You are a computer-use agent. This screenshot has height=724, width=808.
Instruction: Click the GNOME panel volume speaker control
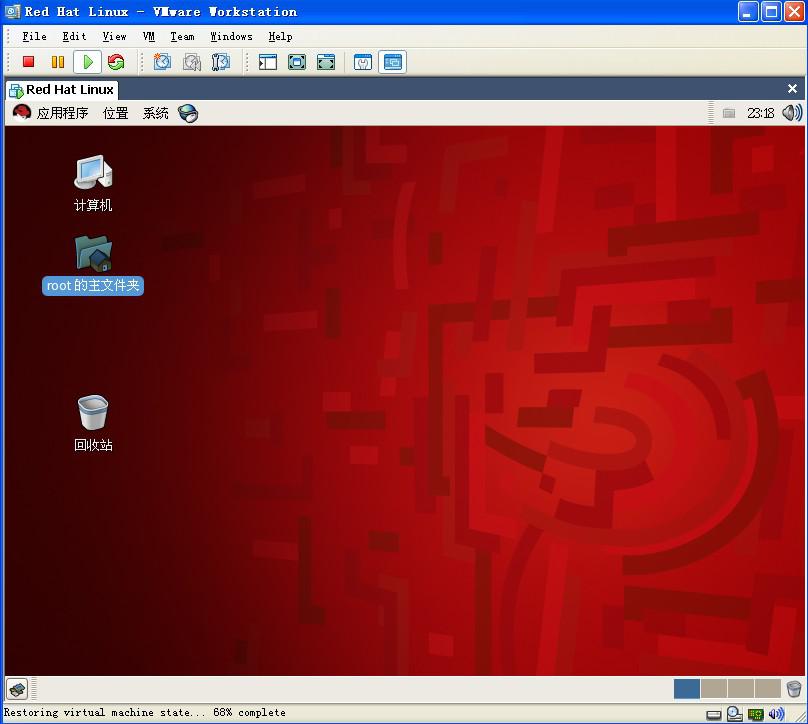pos(791,113)
